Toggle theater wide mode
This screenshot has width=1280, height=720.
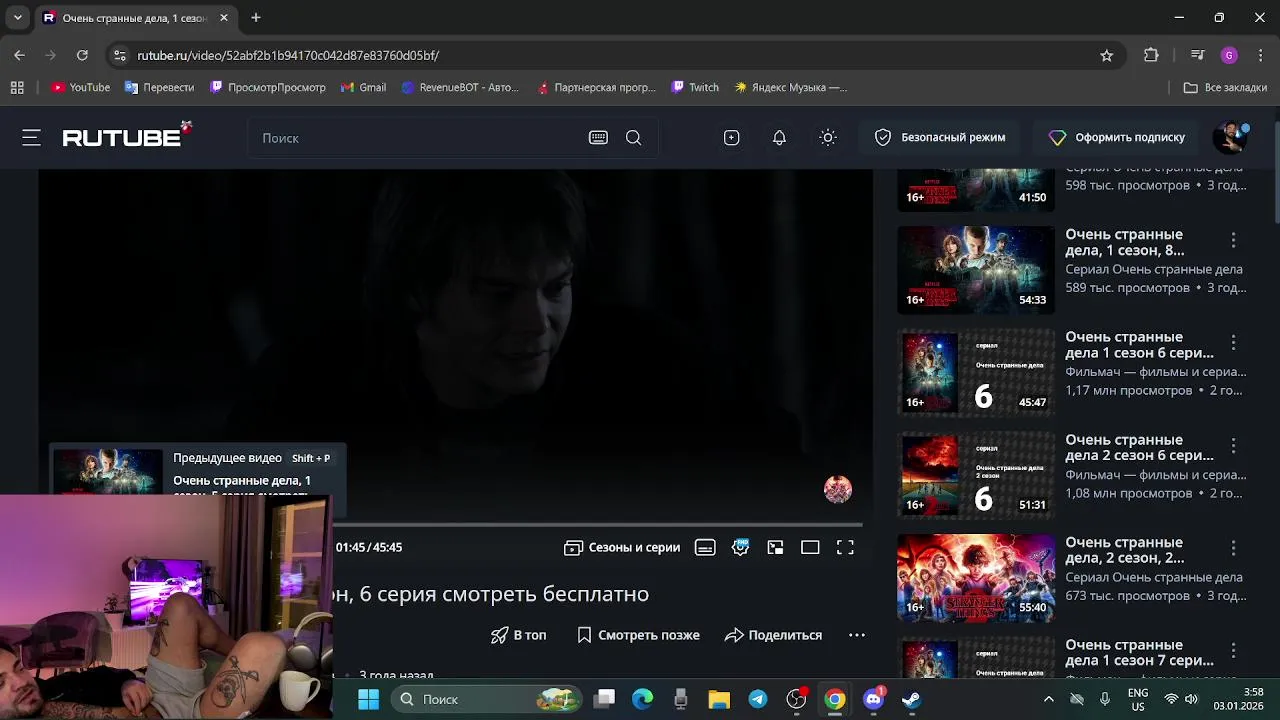click(x=810, y=547)
